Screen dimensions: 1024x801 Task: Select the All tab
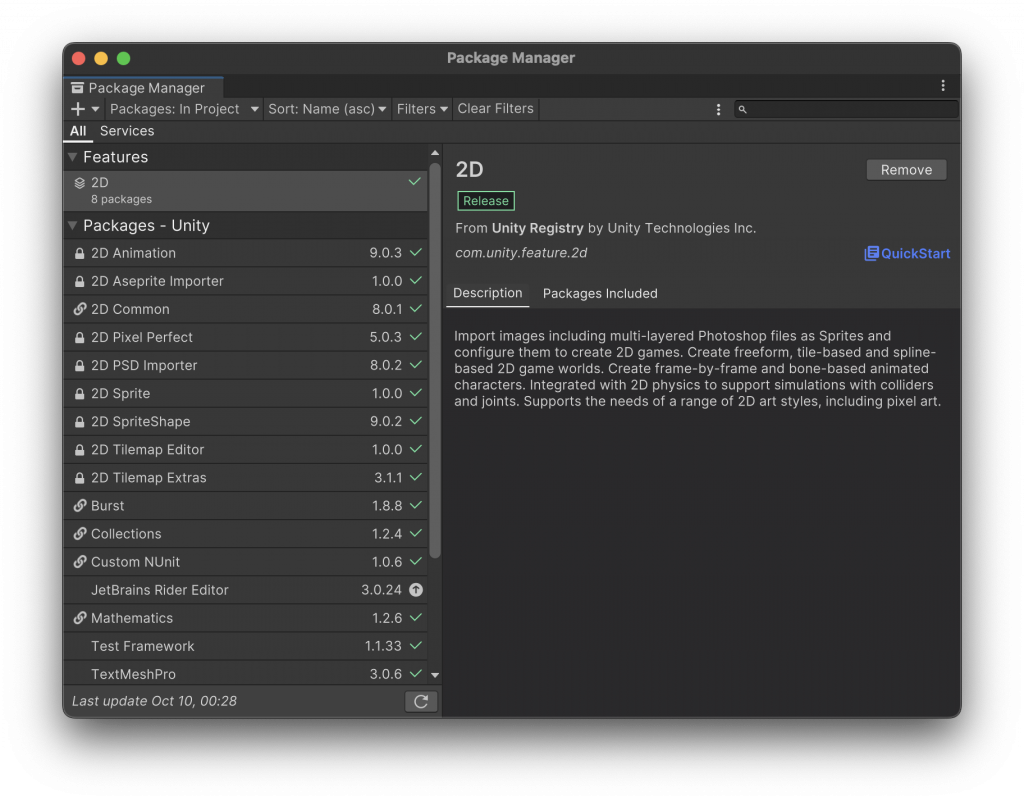78,131
